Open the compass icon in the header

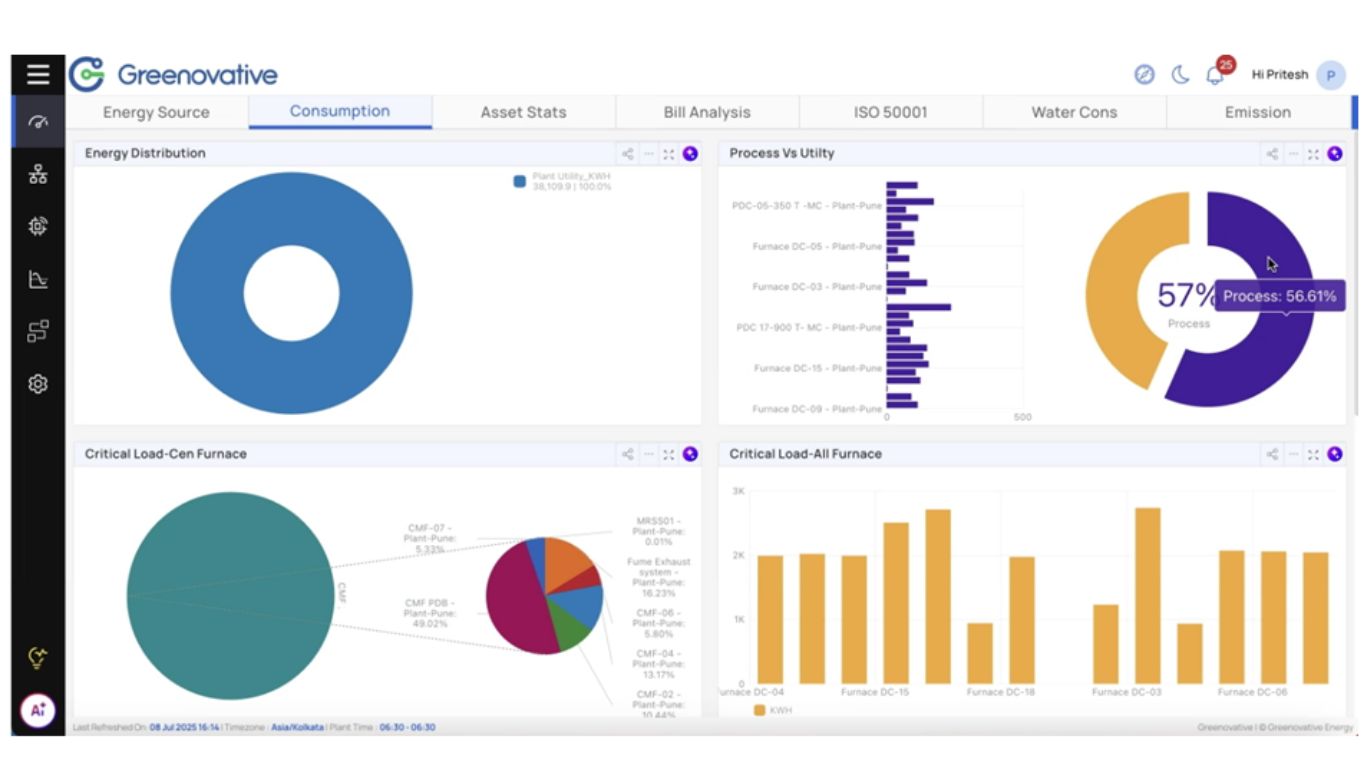coord(1144,75)
